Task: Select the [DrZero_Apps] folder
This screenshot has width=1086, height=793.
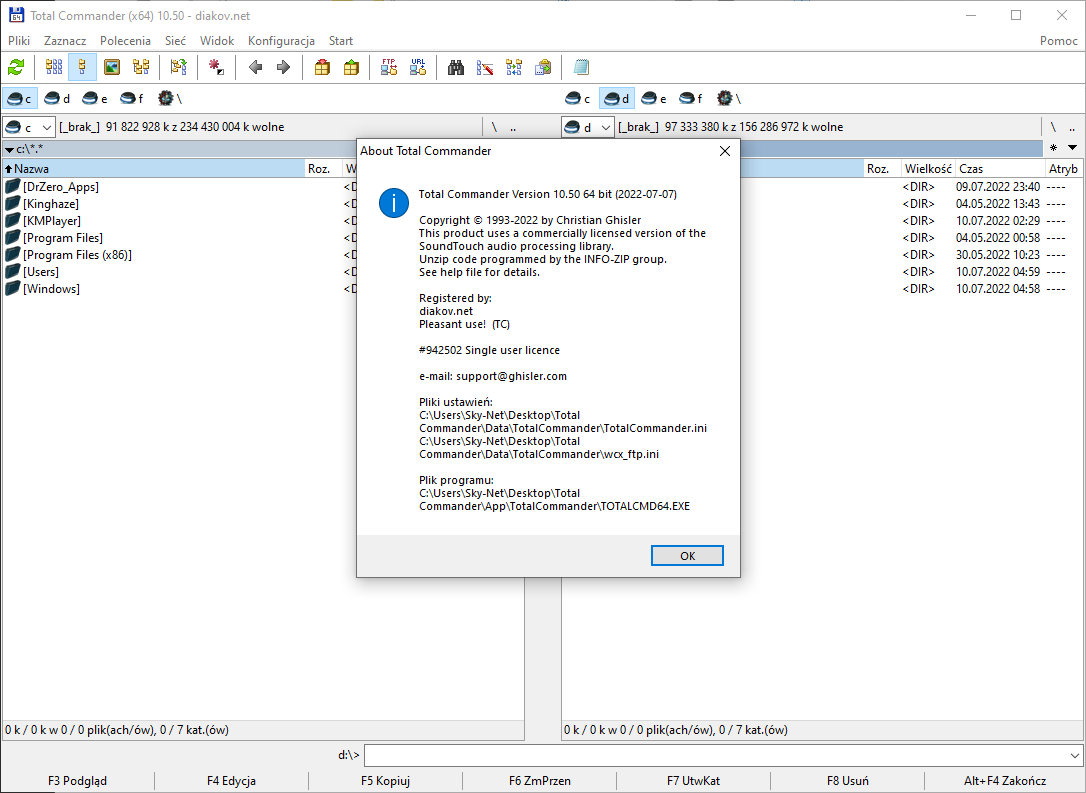Action: (x=61, y=187)
